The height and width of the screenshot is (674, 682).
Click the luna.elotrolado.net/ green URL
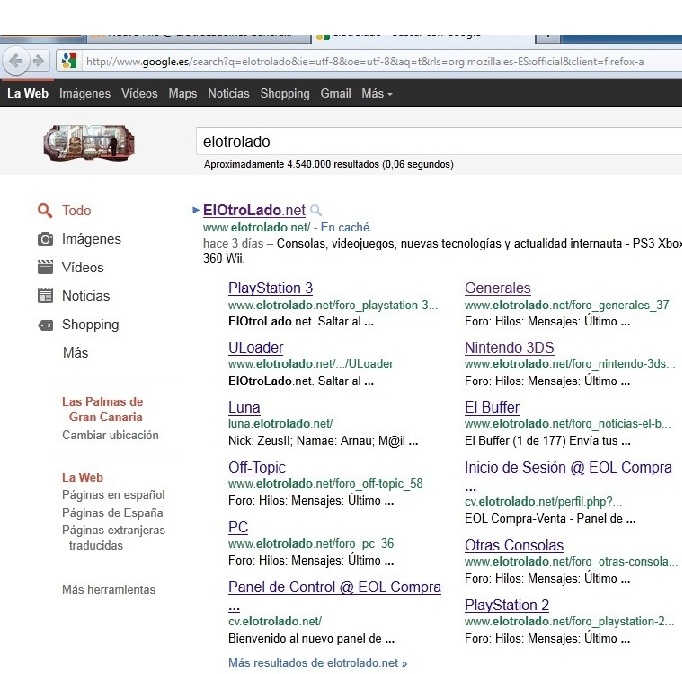coord(281,424)
